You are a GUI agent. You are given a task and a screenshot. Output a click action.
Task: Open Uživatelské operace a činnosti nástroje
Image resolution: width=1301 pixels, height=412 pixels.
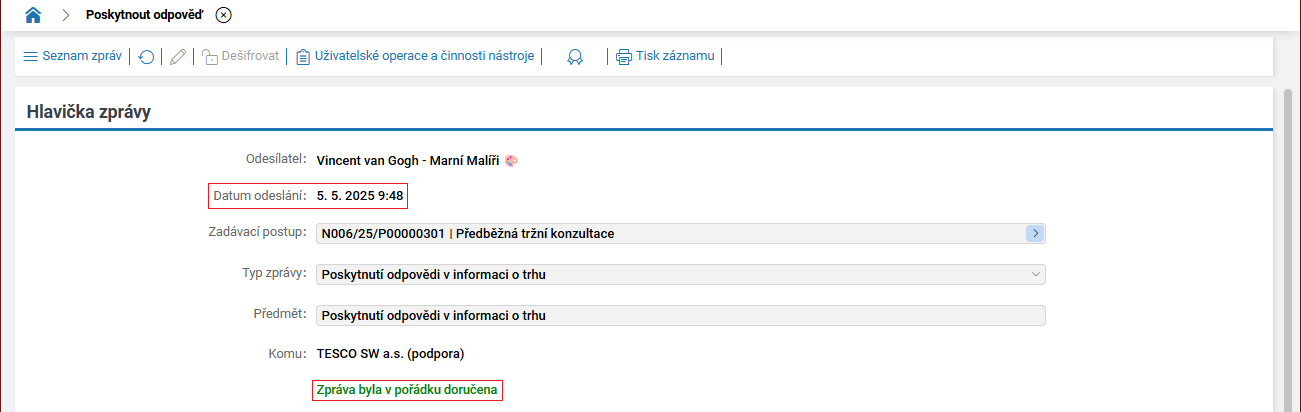(x=415, y=56)
